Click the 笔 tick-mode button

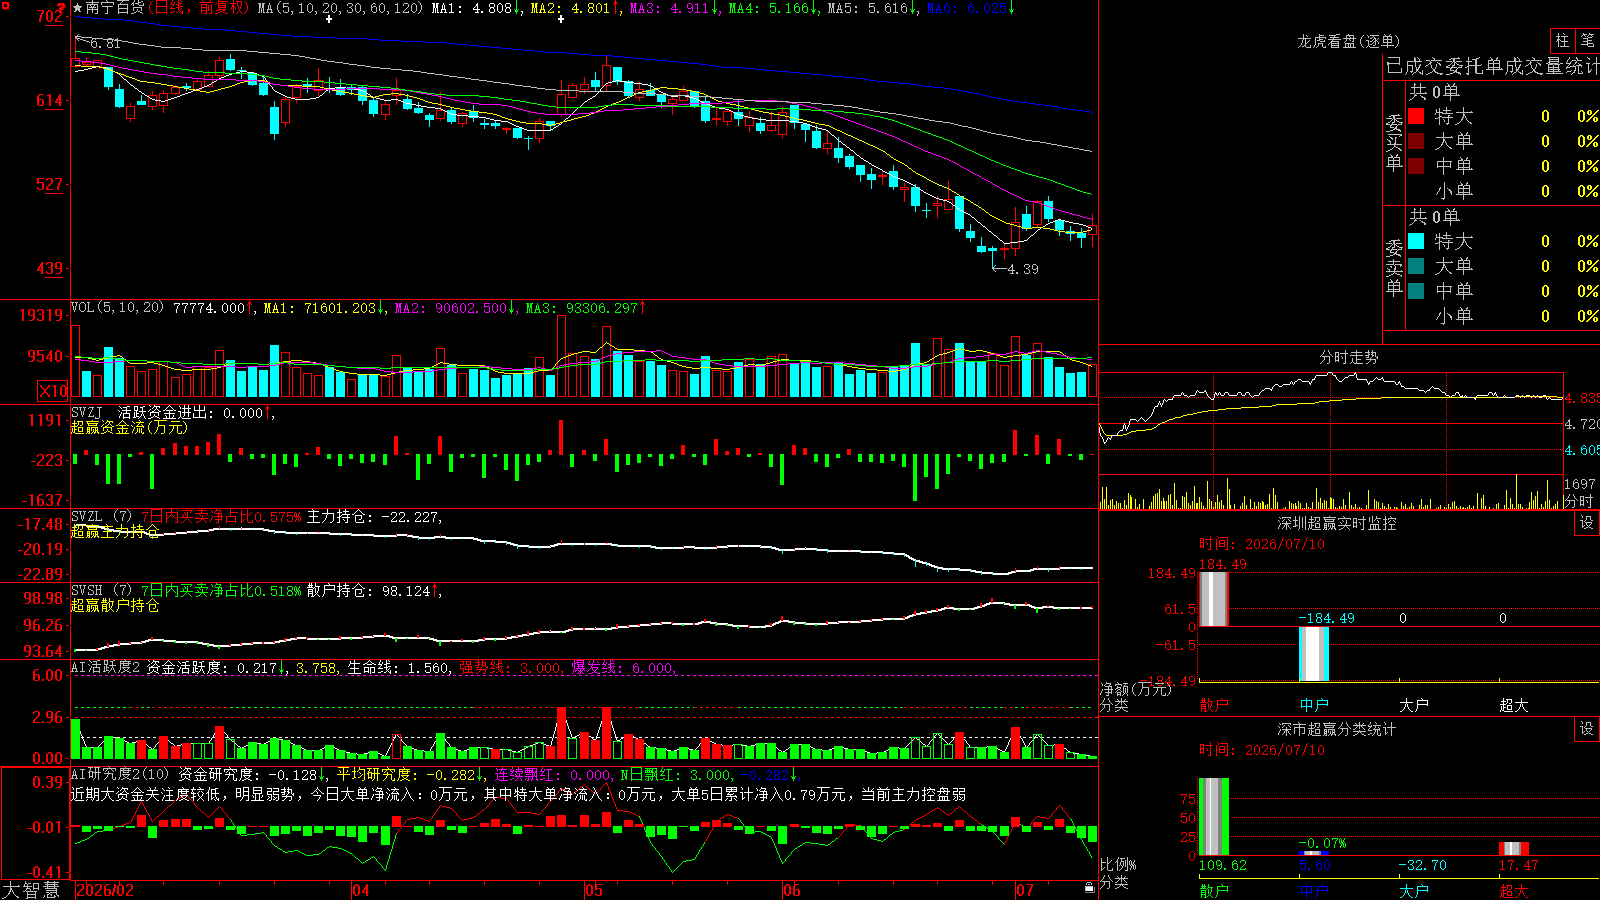pos(1587,40)
